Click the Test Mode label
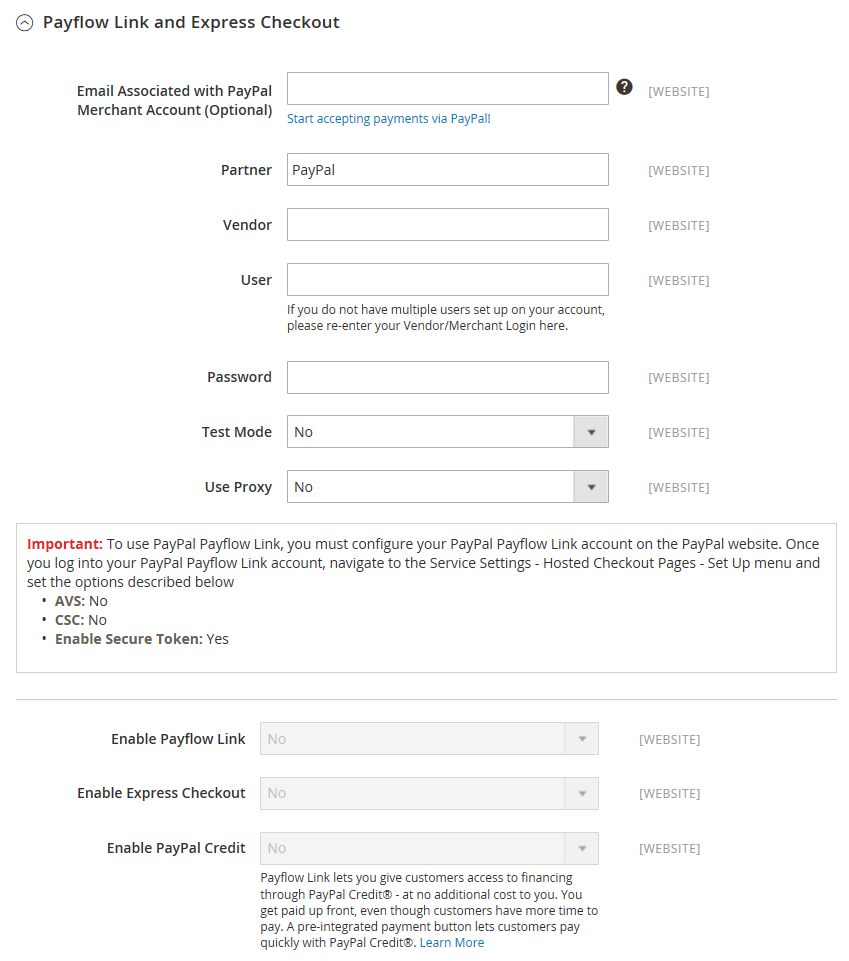 (237, 432)
